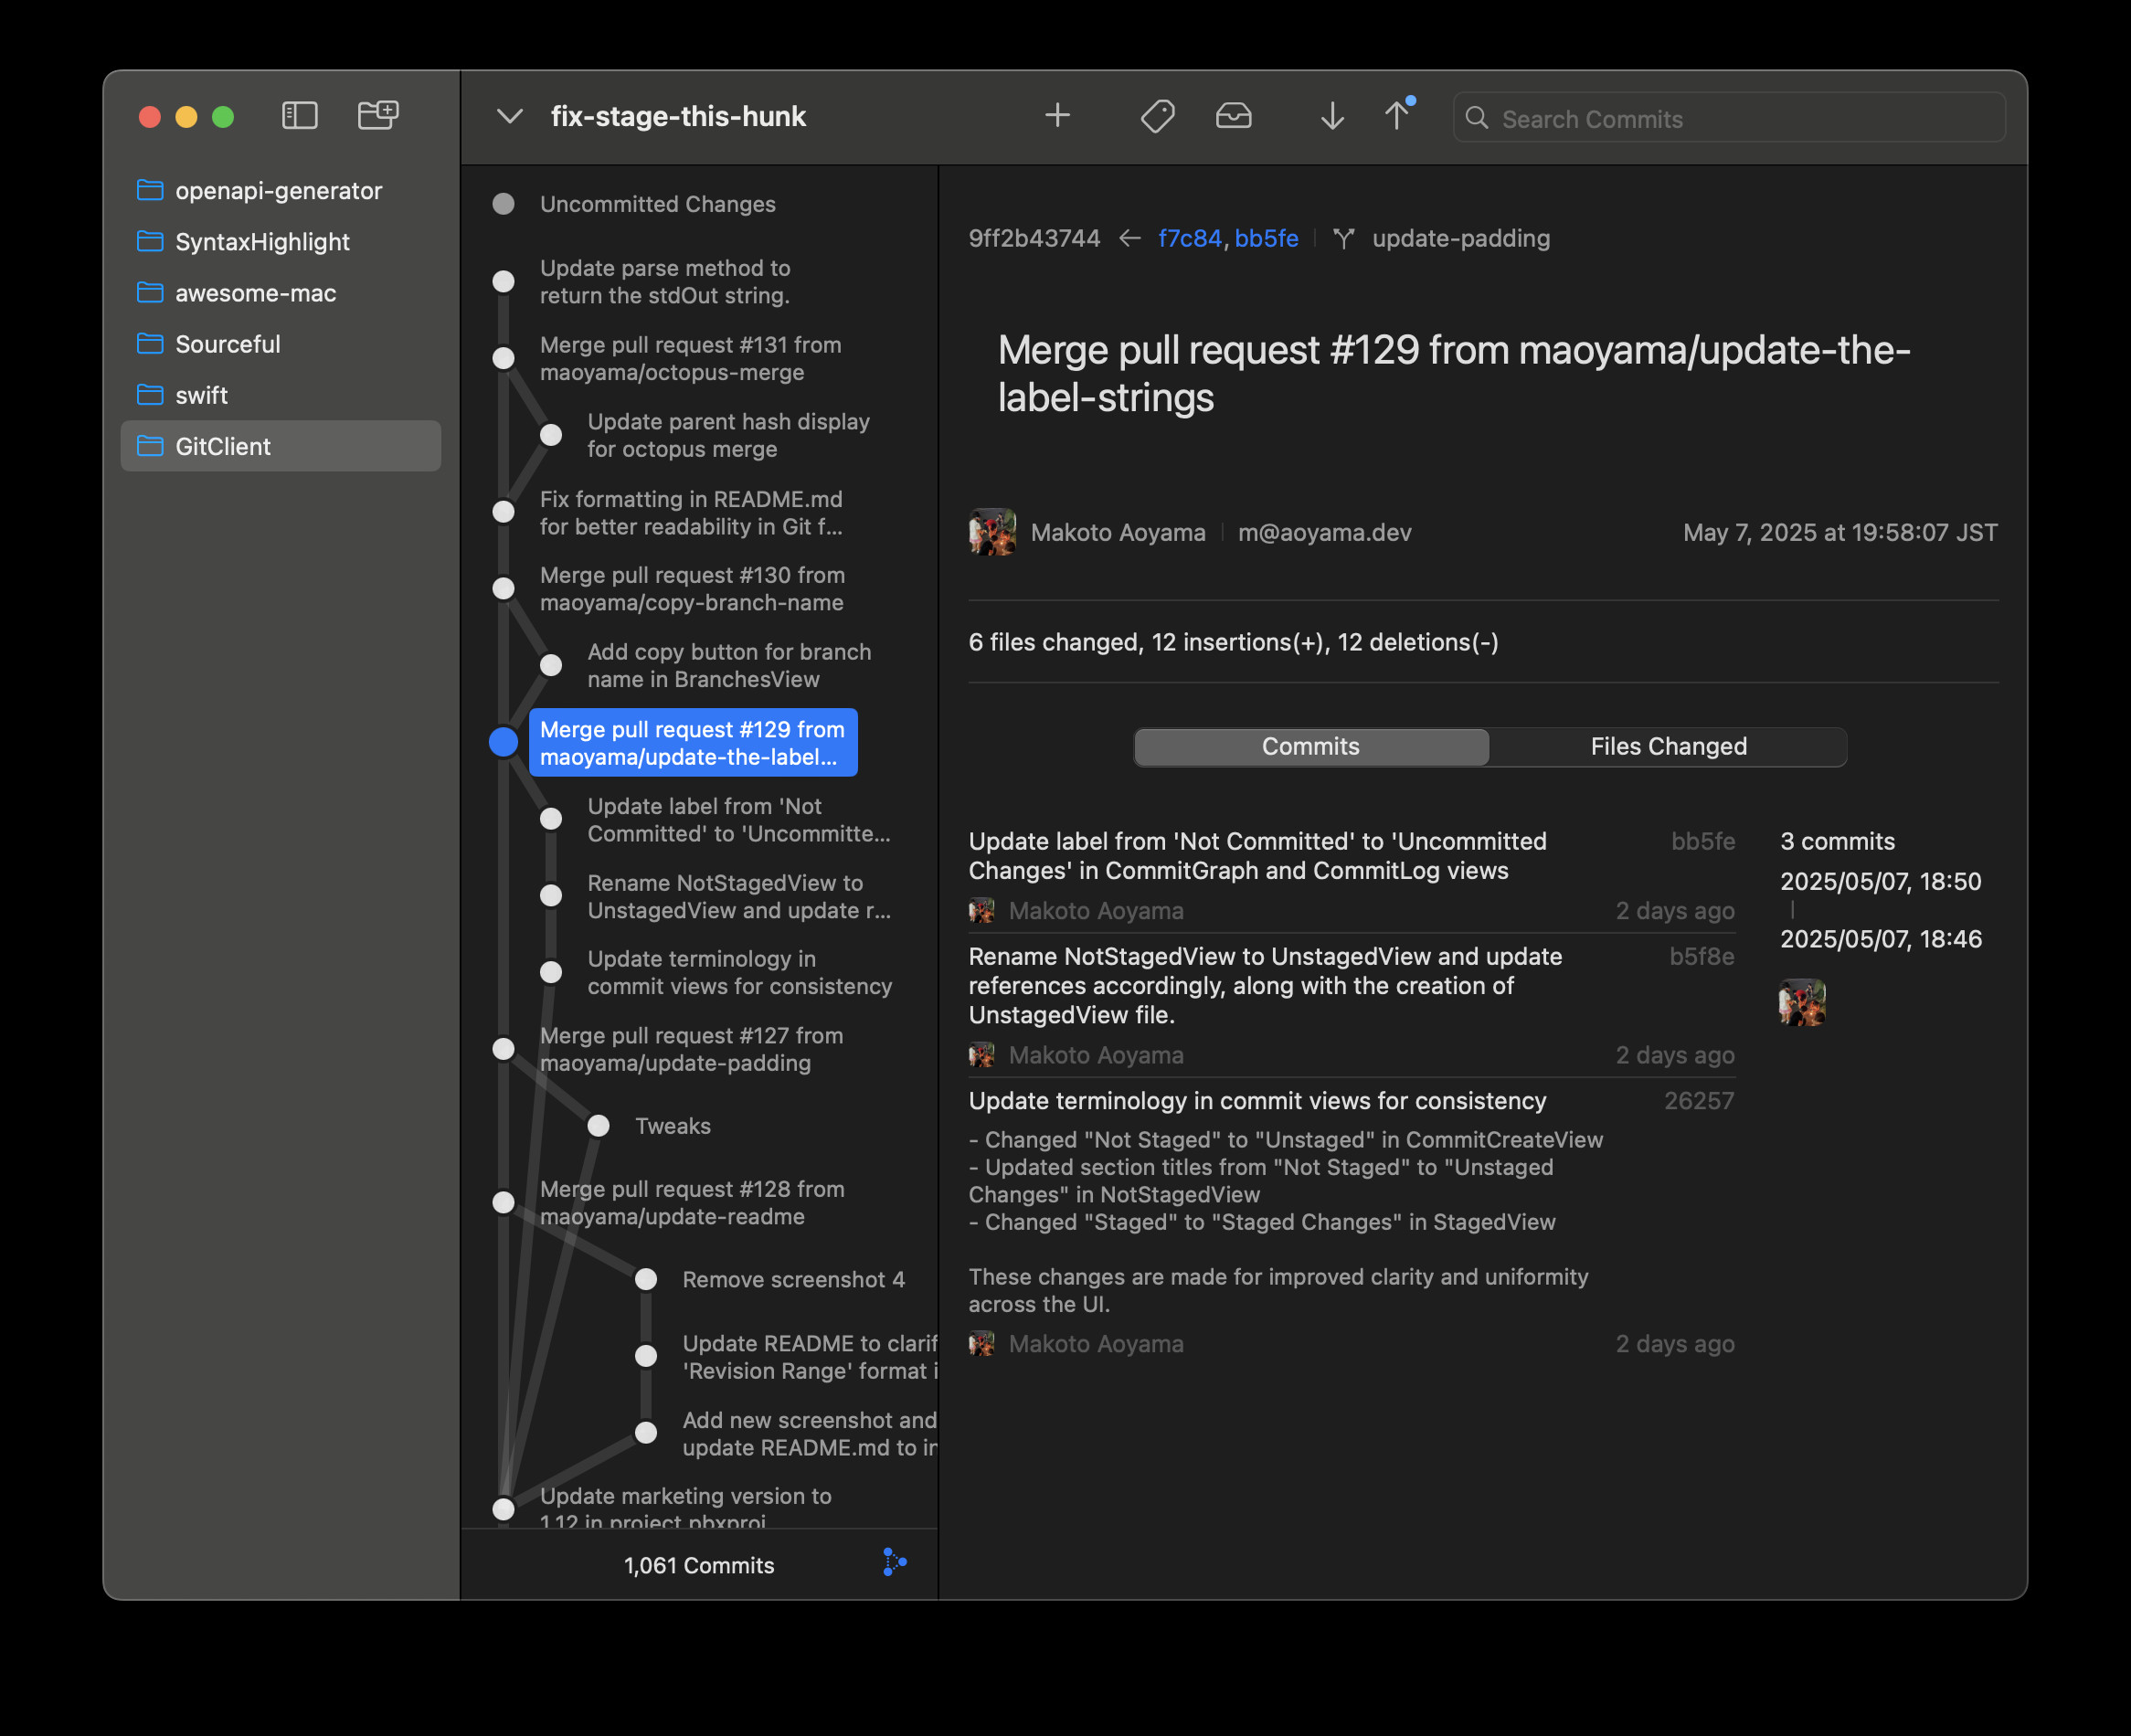Select the Sourceful folder in sidebar
Screen dimensions: 2131x1736
(x=228, y=344)
